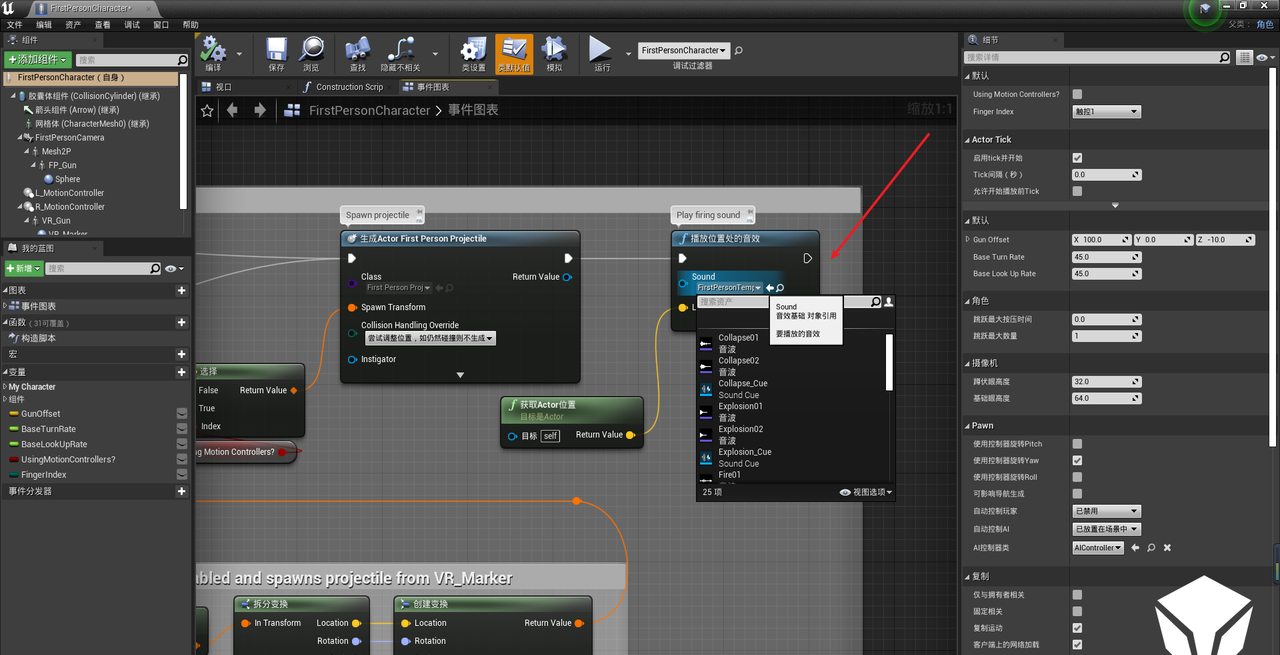Open 视图选项 dropdown in asset picker

tap(866, 492)
